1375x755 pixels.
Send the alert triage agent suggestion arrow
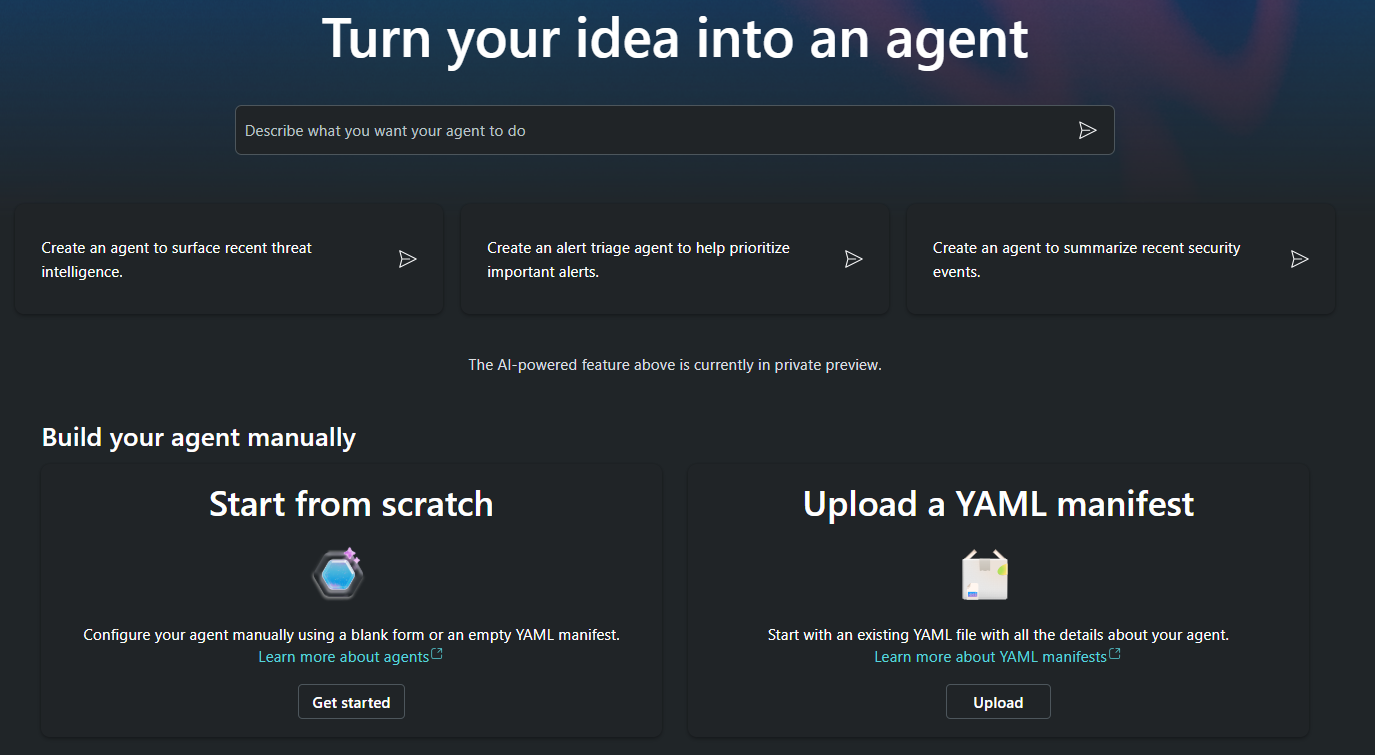pyautogui.click(x=853, y=259)
